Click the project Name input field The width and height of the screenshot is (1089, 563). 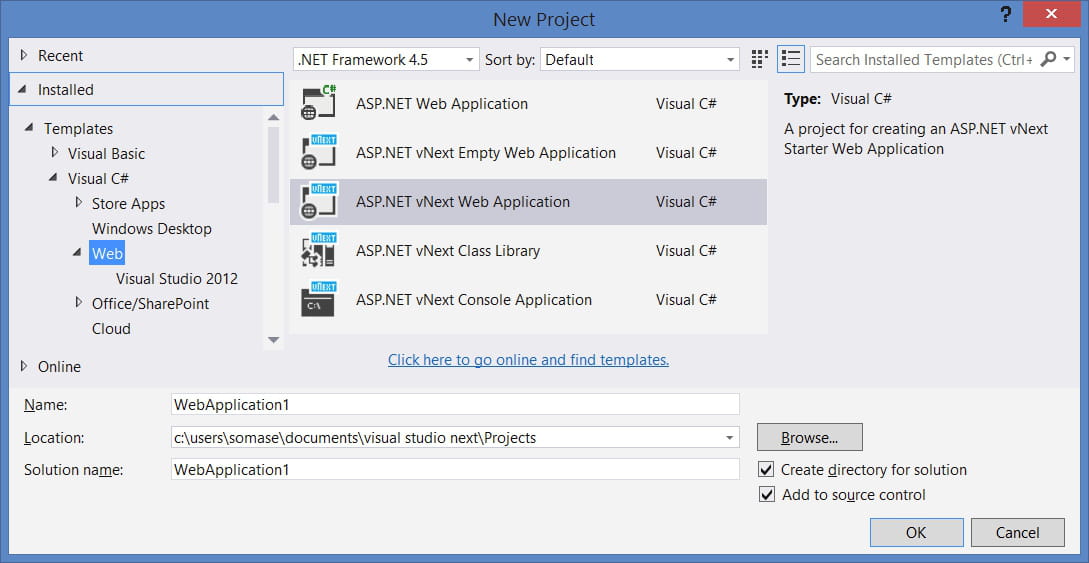coord(455,404)
